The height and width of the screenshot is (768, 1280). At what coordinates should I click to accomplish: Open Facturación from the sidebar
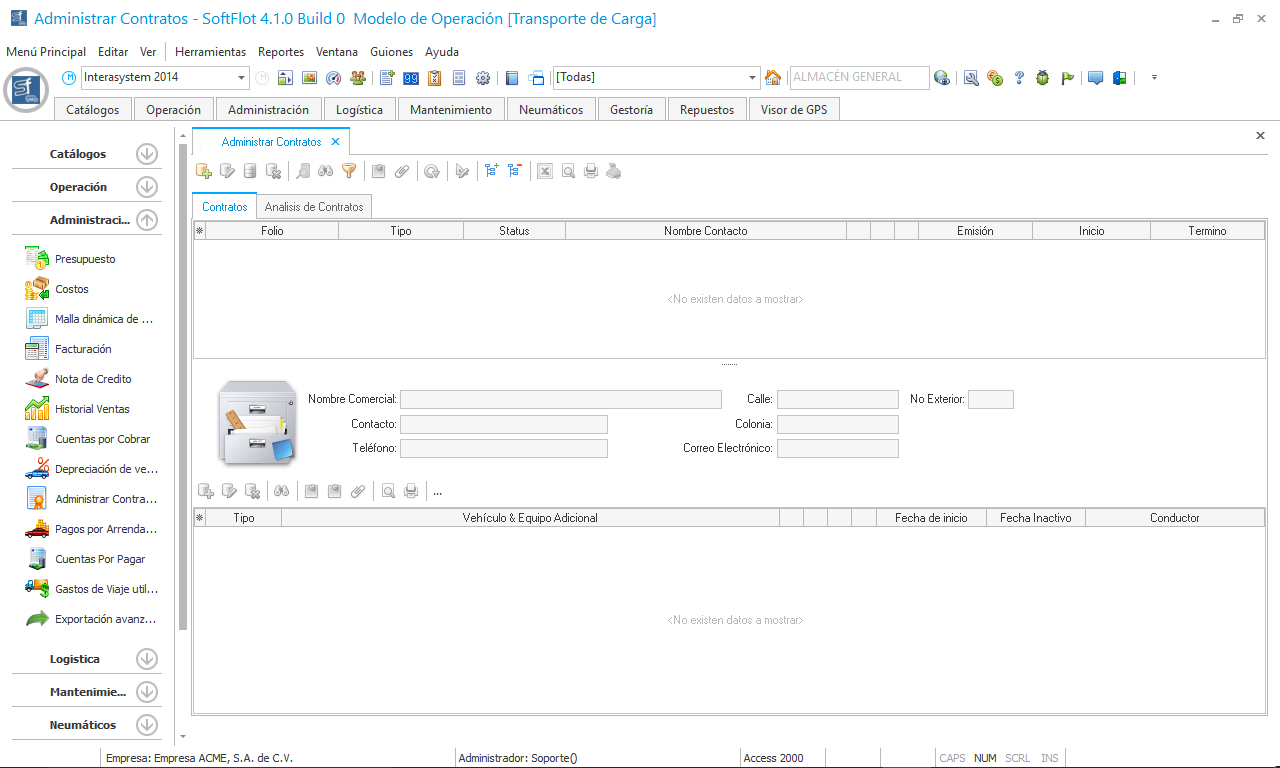[x=83, y=349]
